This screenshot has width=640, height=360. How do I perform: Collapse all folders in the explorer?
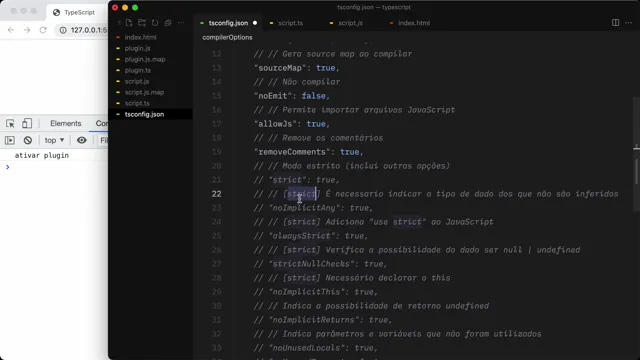click(x=168, y=23)
